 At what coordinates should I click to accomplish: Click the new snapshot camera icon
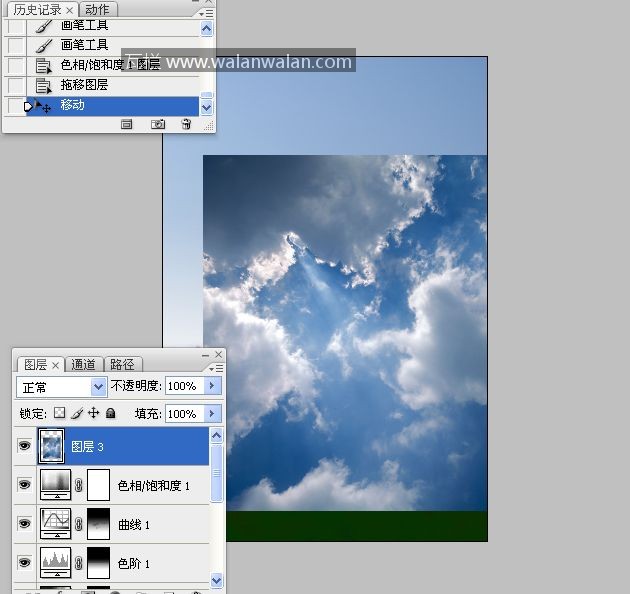coord(157,125)
